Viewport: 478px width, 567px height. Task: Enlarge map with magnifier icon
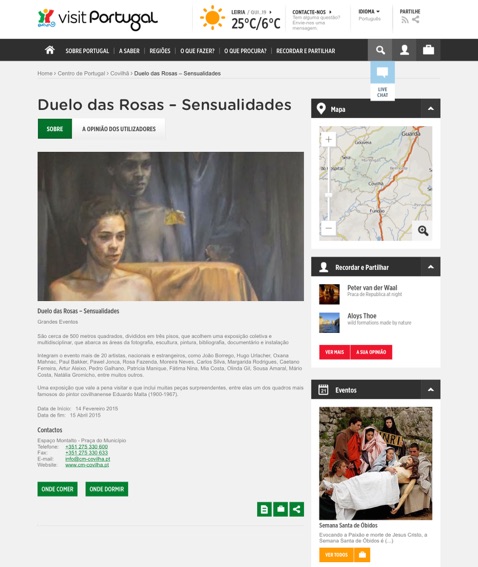(423, 230)
